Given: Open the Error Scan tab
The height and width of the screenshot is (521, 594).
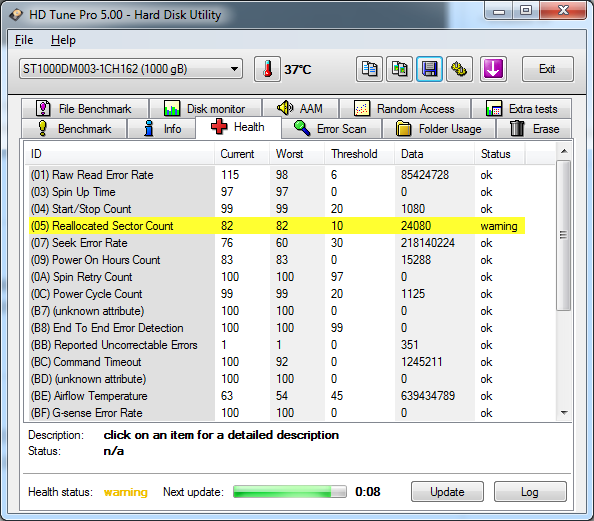Looking at the screenshot, I should pos(331,129).
